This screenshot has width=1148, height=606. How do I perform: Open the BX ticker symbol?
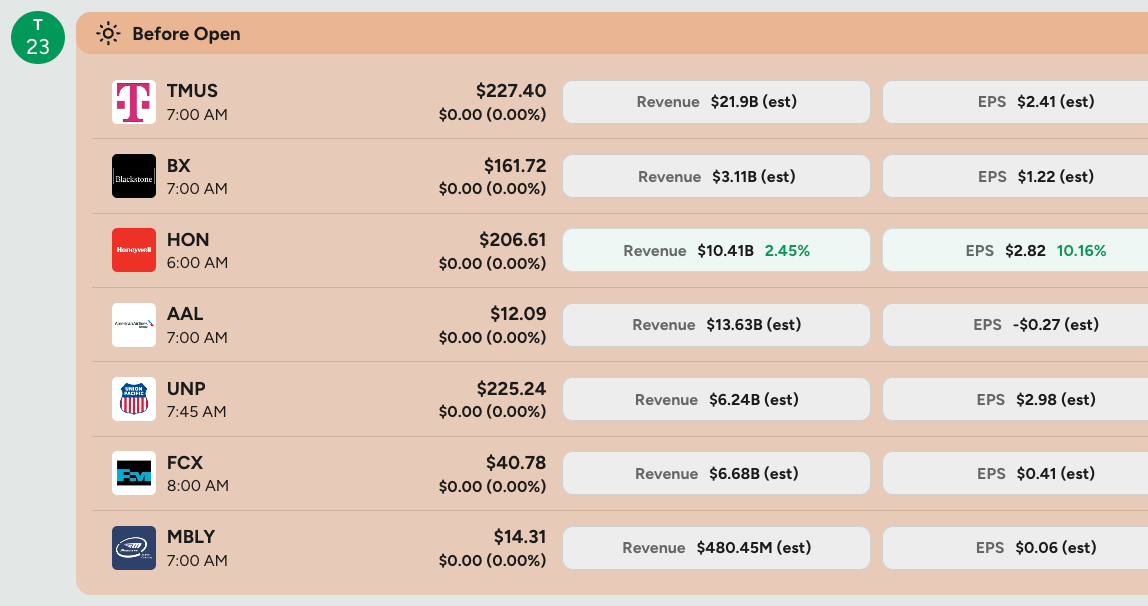(179, 165)
